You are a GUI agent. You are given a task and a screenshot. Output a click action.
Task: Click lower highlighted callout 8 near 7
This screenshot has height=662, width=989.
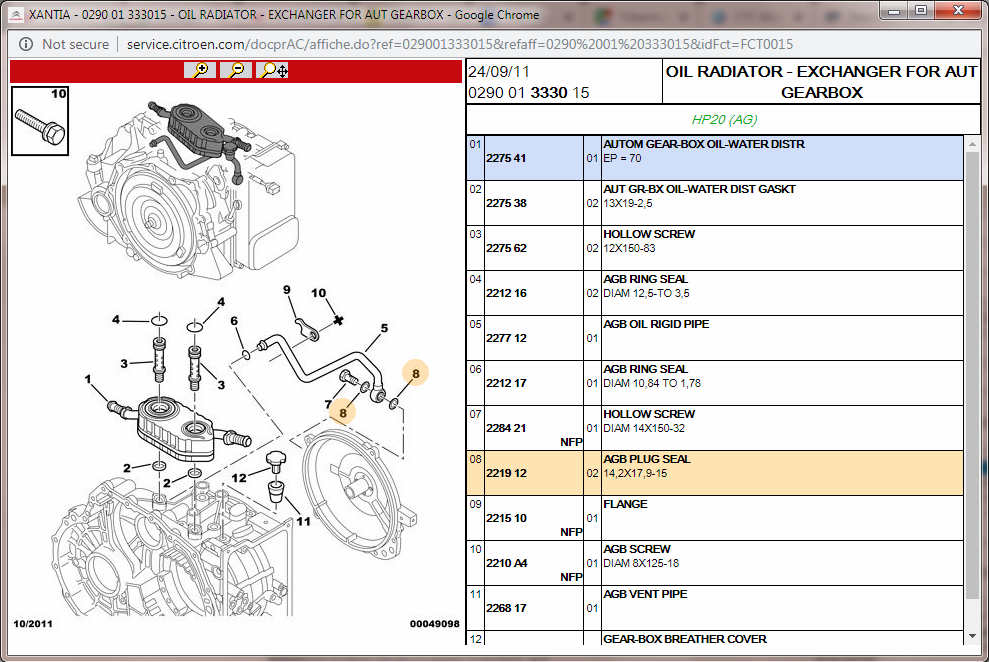[342, 413]
